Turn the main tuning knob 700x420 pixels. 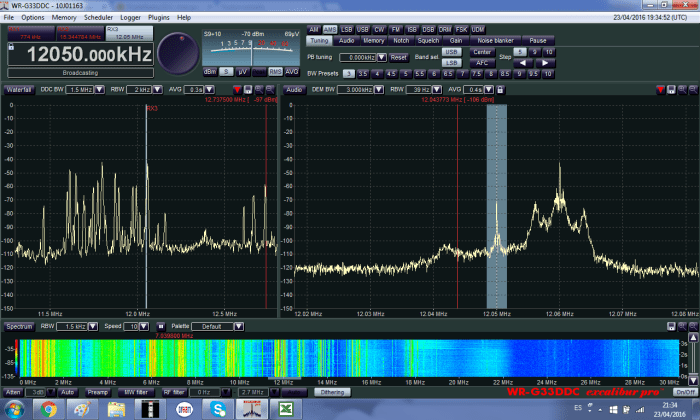pyautogui.click(x=177, y=51)
